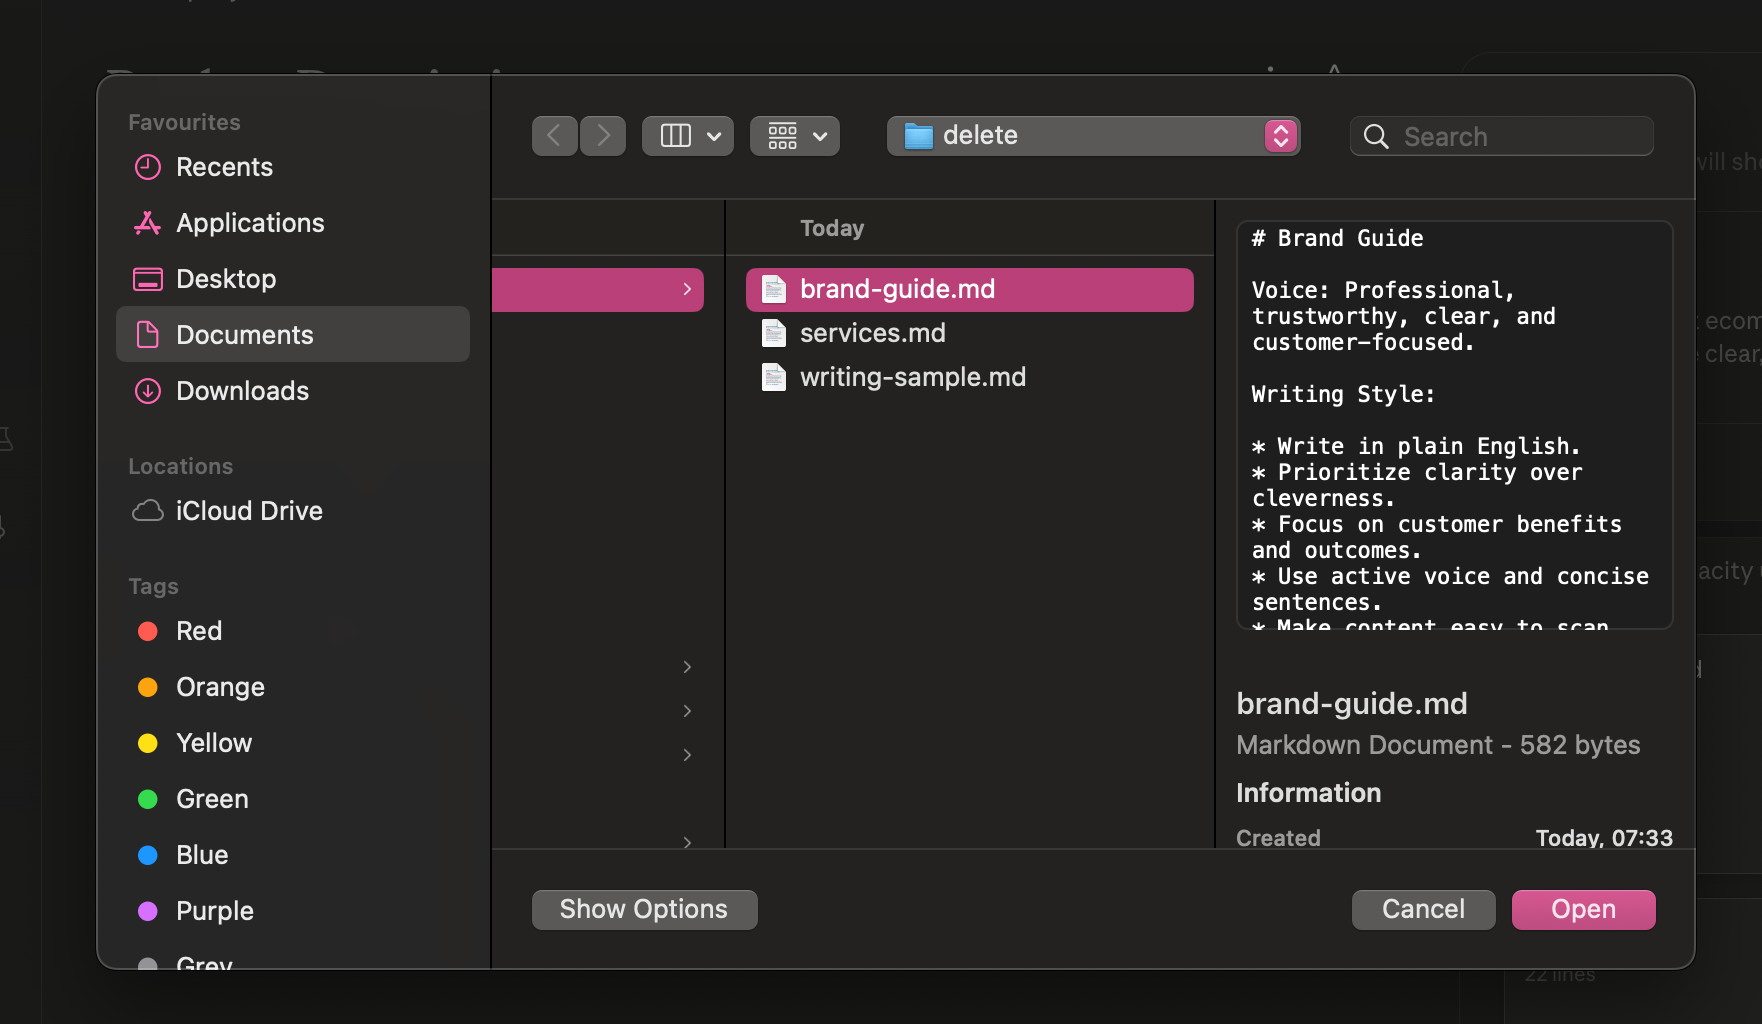
Task: Open iCloud Drive location
Action: tap(292, 511)
